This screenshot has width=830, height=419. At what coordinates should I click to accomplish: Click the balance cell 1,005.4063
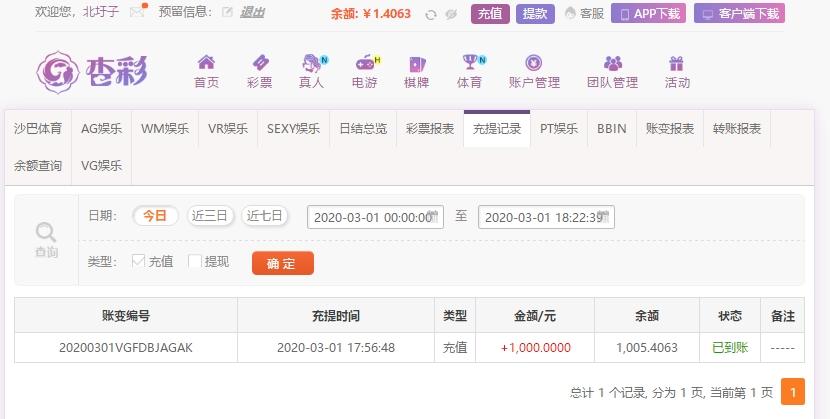647,348
